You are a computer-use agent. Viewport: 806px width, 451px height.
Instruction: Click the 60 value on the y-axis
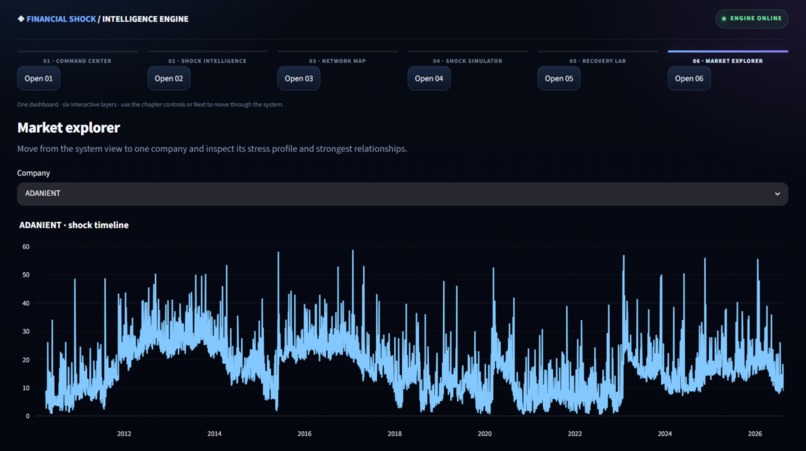click(26, 247)
